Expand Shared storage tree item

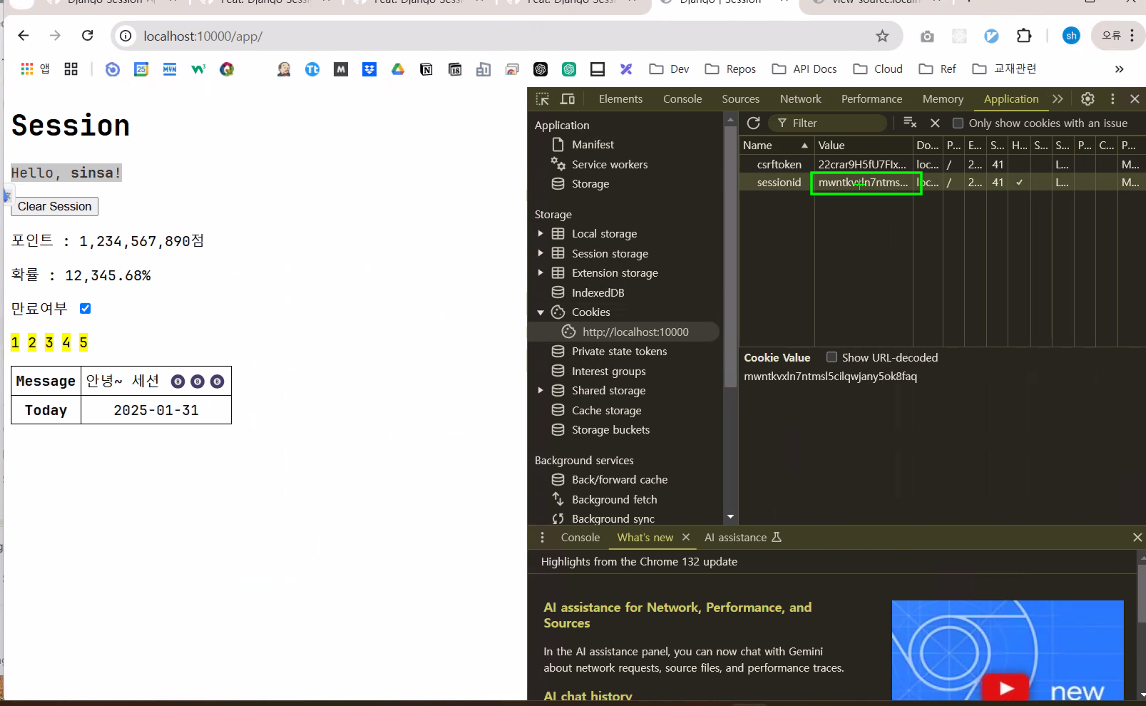(x=541, y=390)
